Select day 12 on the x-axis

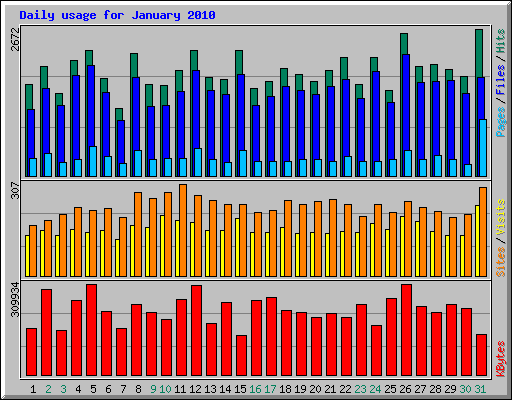(195, 389)
